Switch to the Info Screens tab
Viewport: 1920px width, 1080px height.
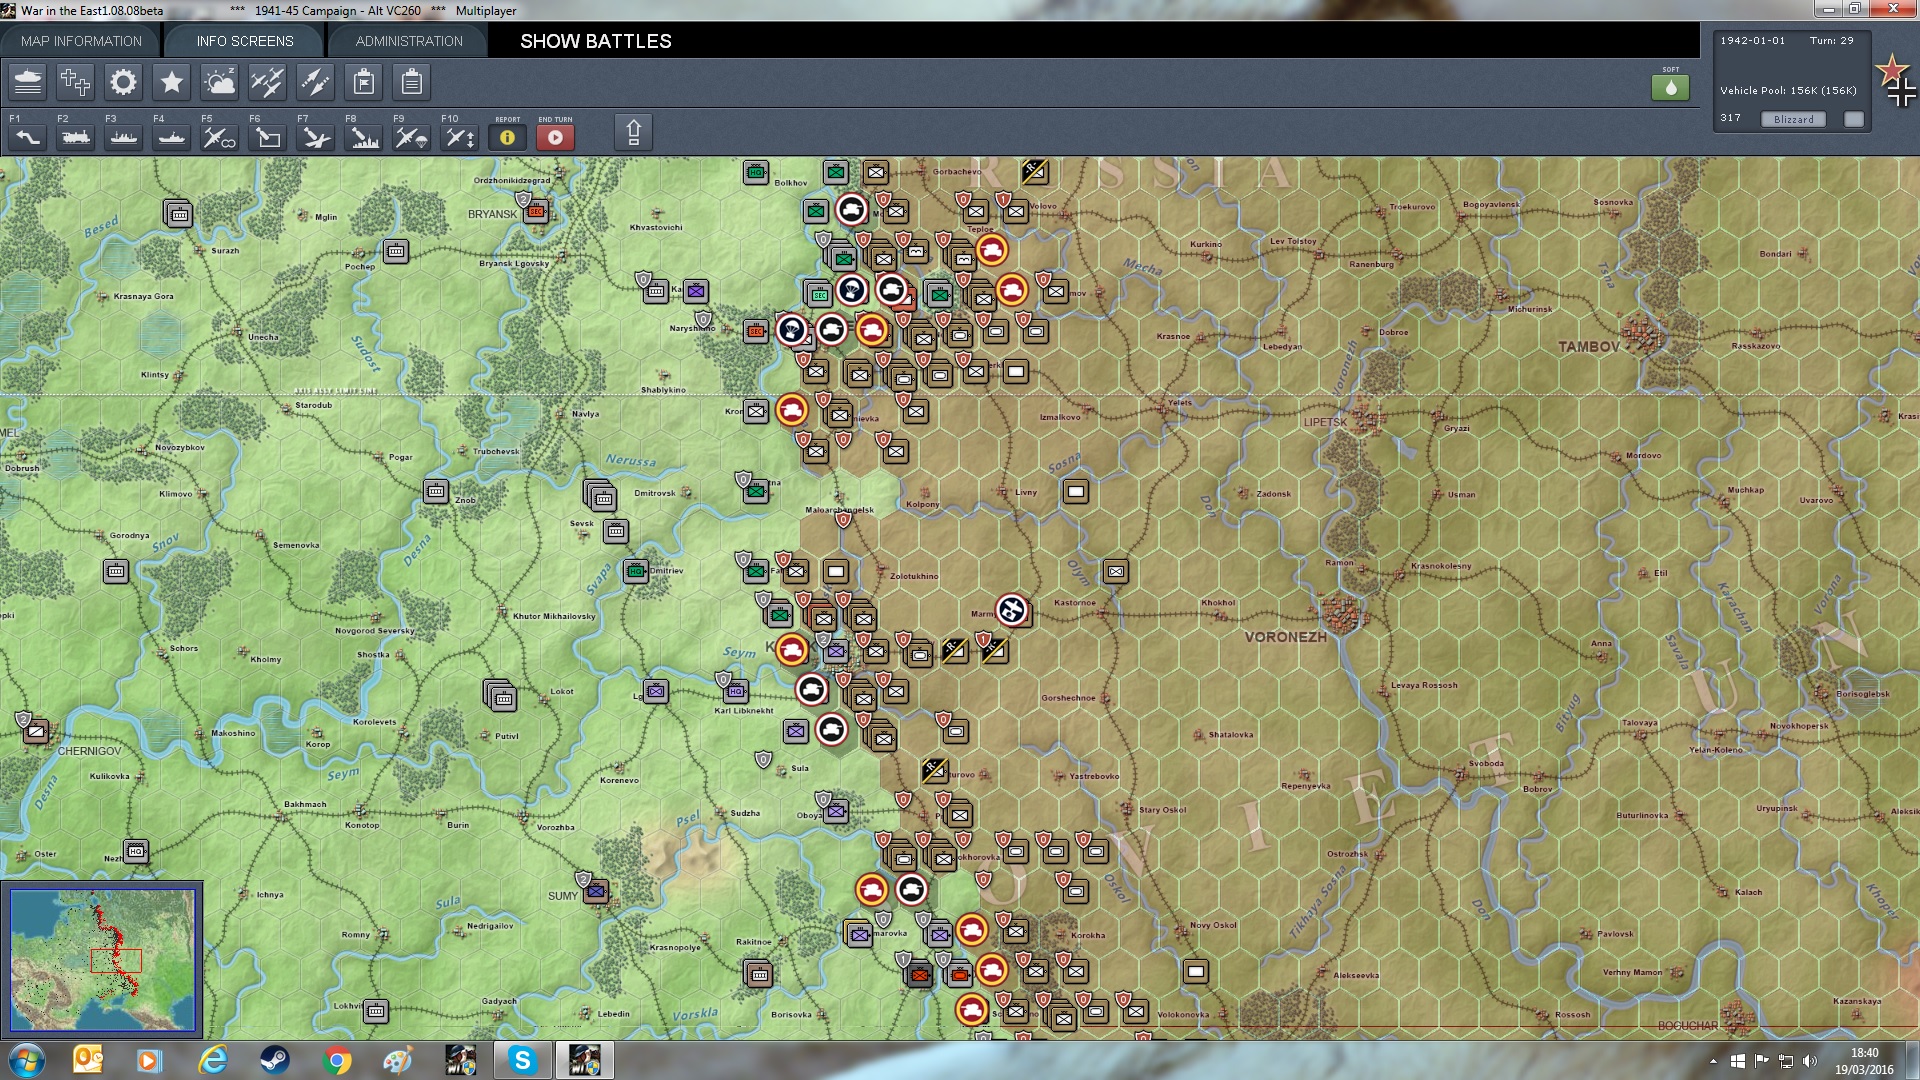pos(245,41)
